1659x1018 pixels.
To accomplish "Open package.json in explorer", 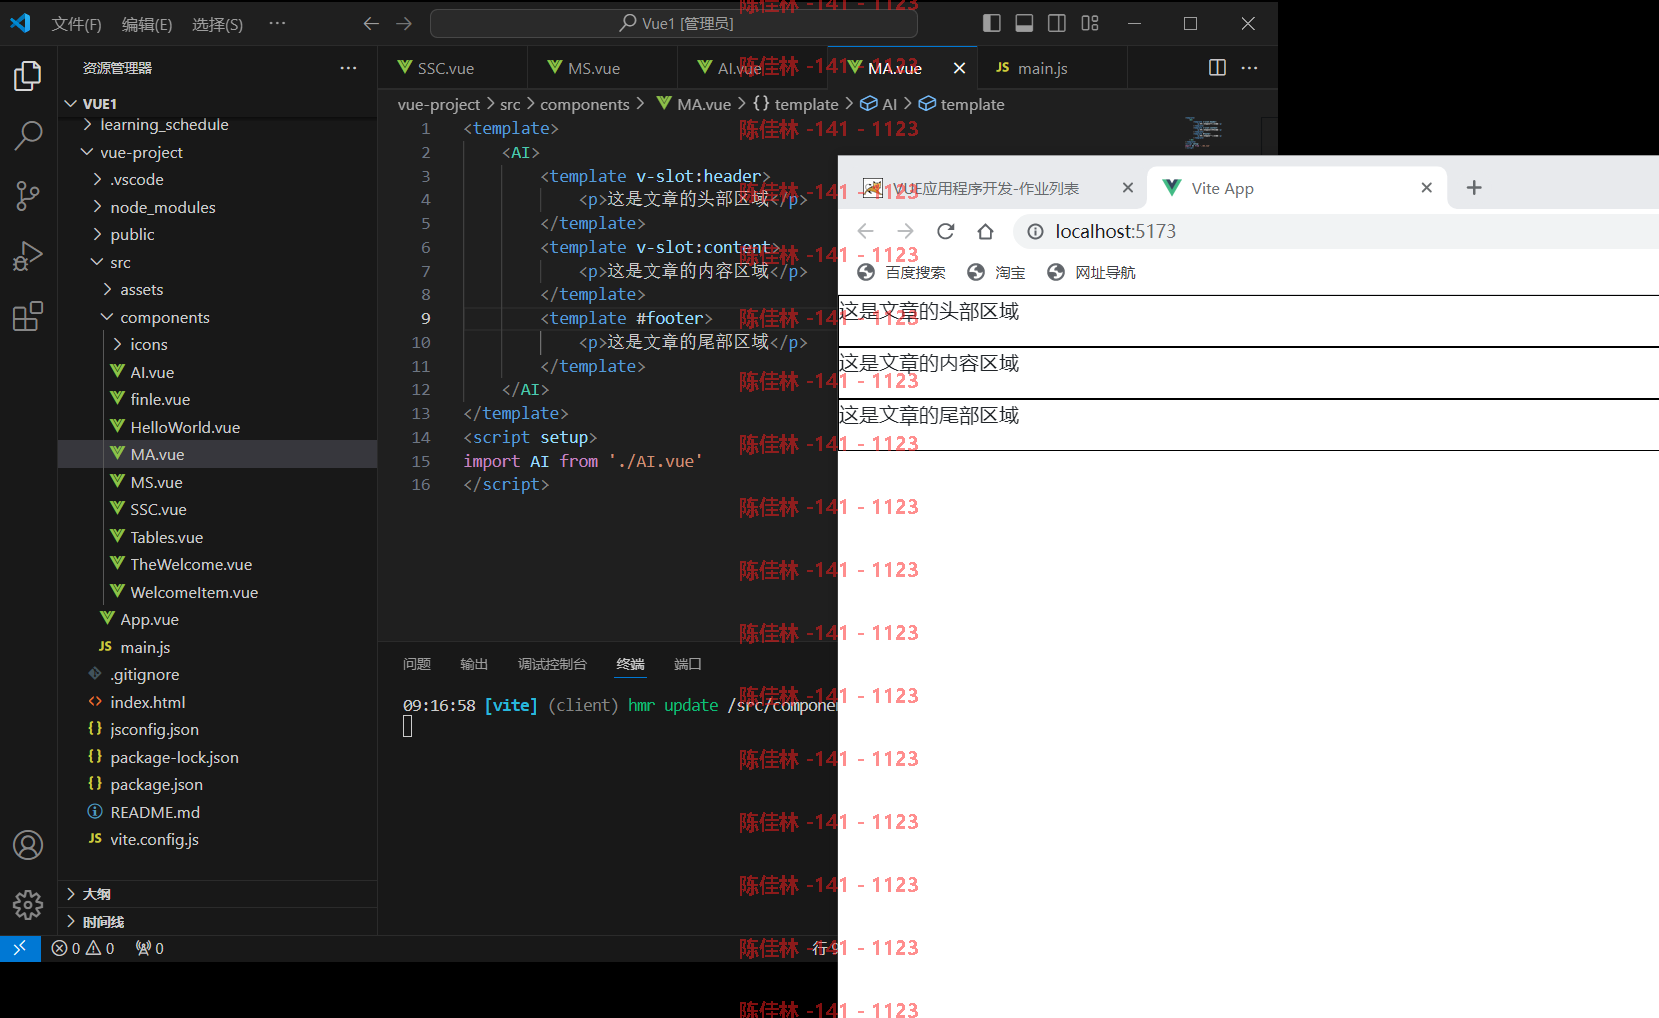I will coord(217,784).
